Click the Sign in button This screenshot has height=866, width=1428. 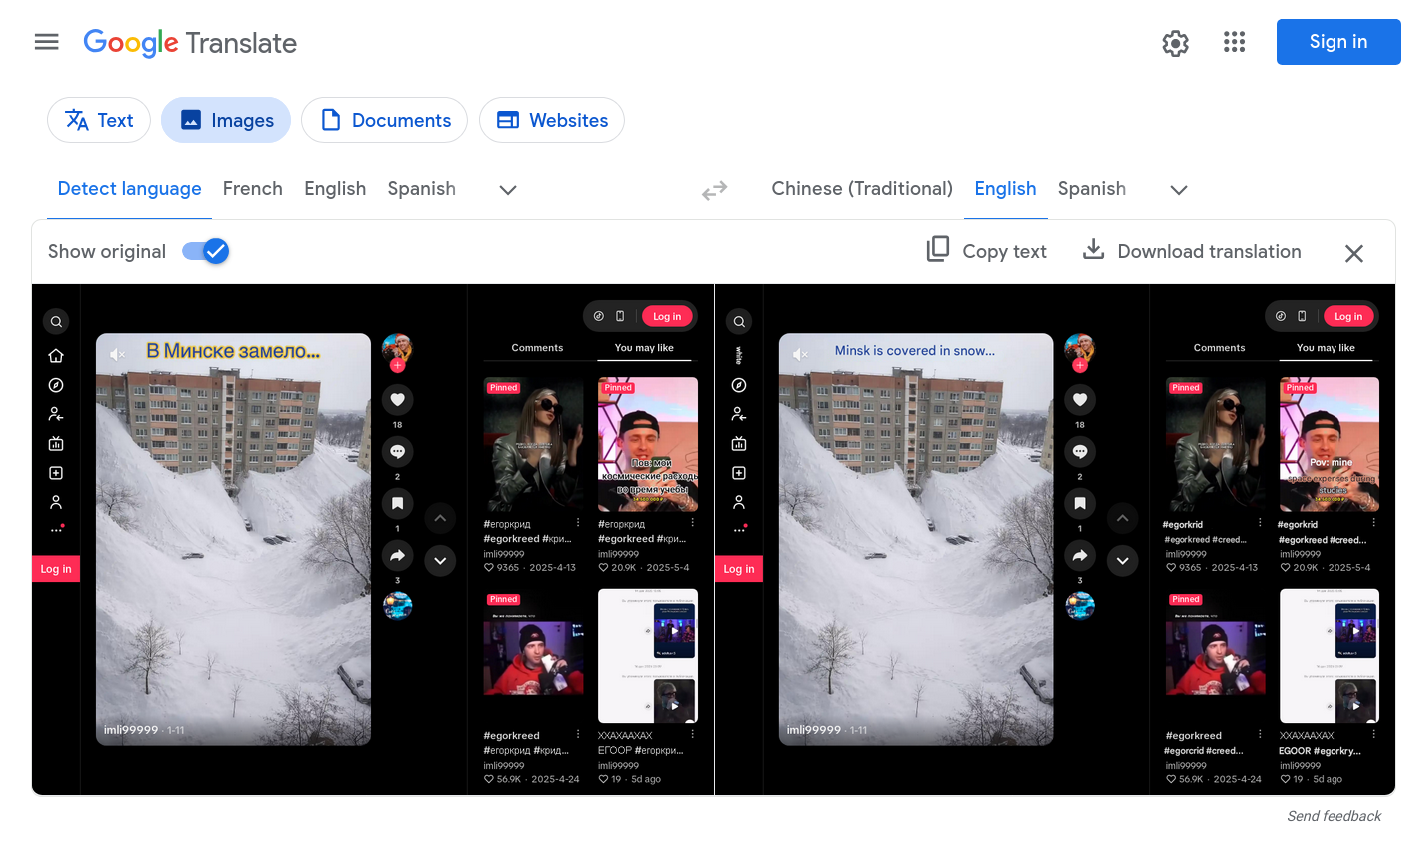[x=1337, y=42]
